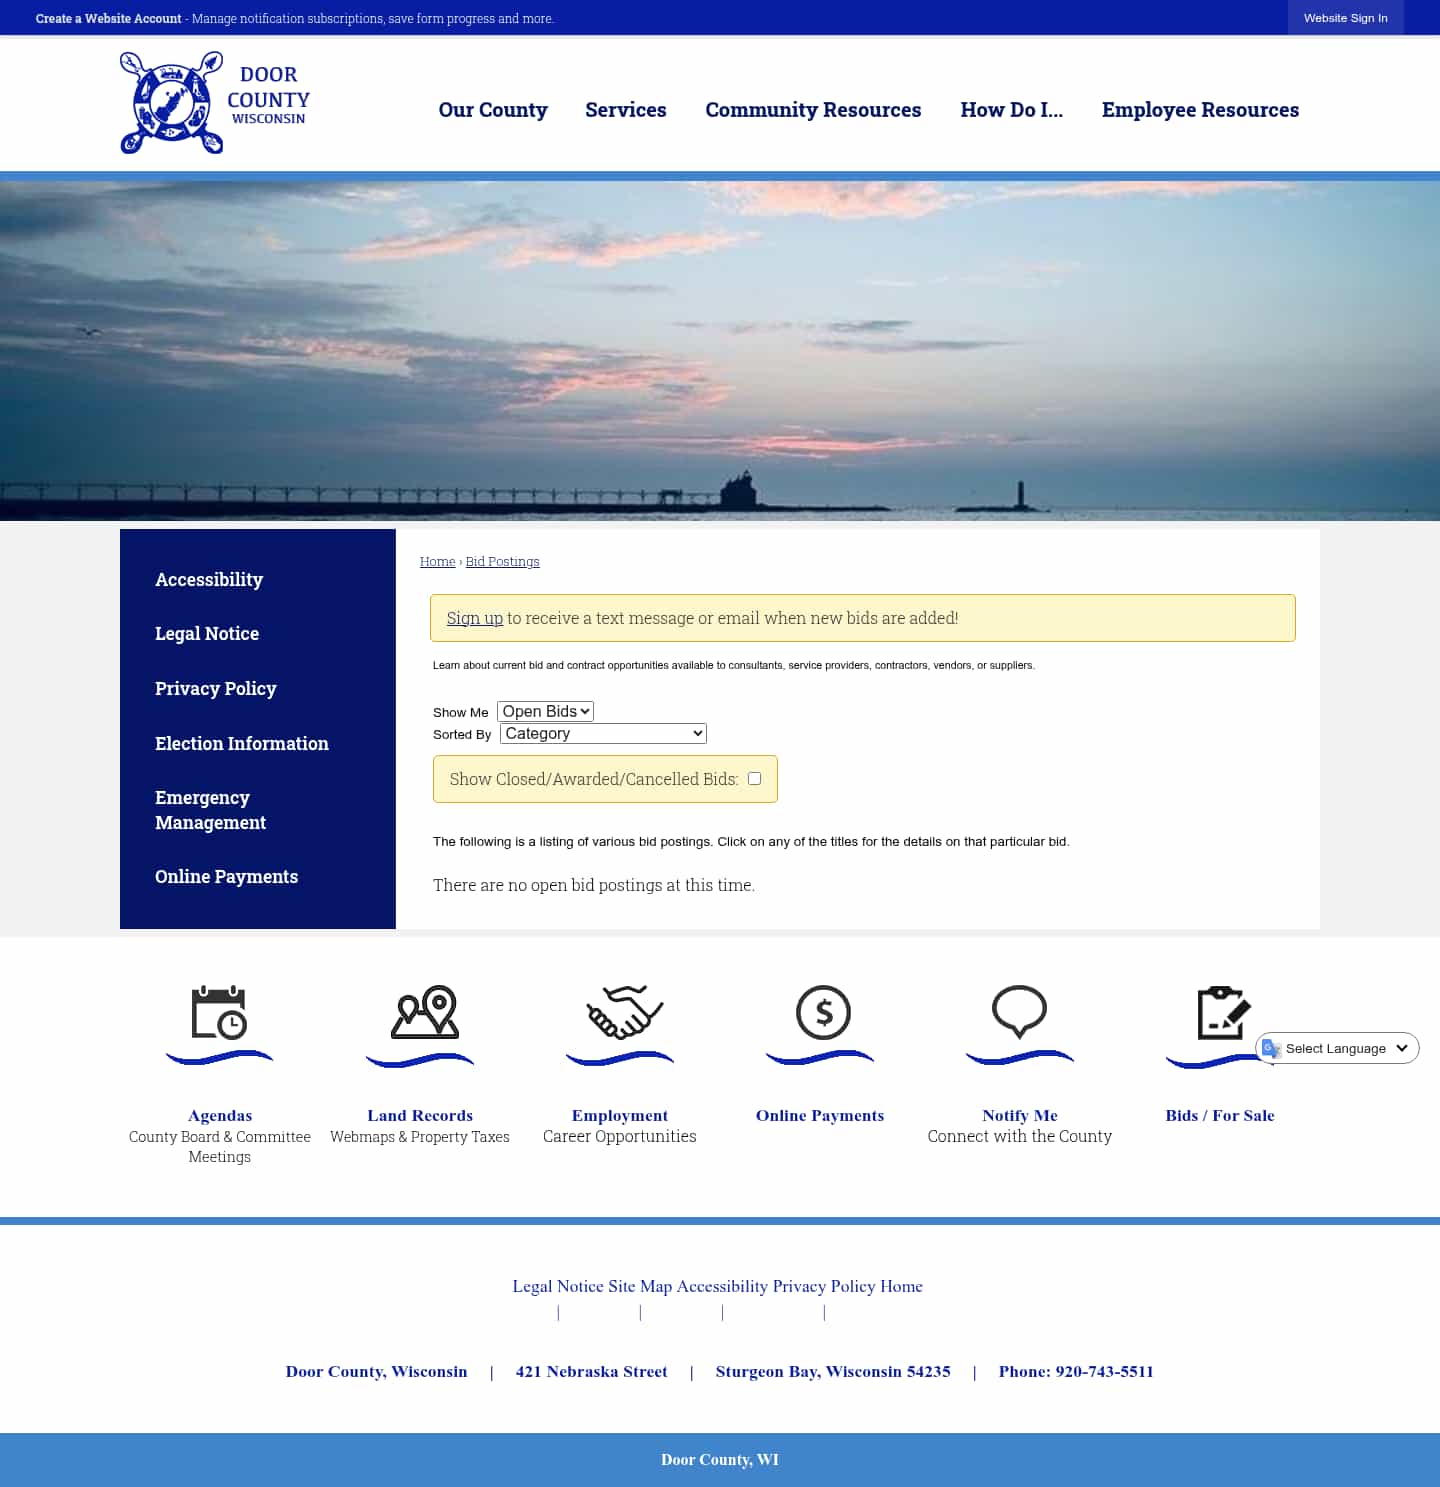Click the Google Translate icon

[x=1271, y=1048]
